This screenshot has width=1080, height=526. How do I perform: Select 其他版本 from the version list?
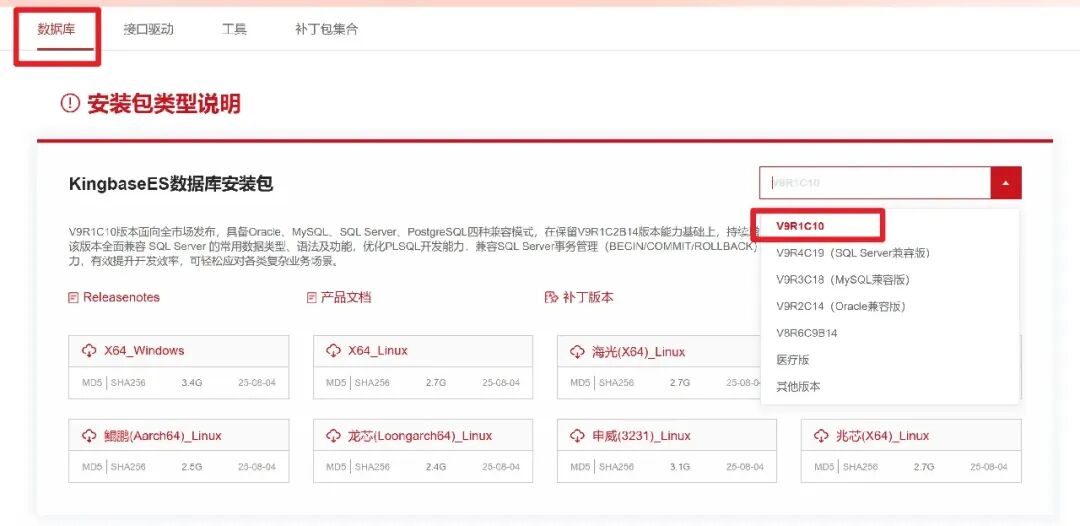point(798,387)
